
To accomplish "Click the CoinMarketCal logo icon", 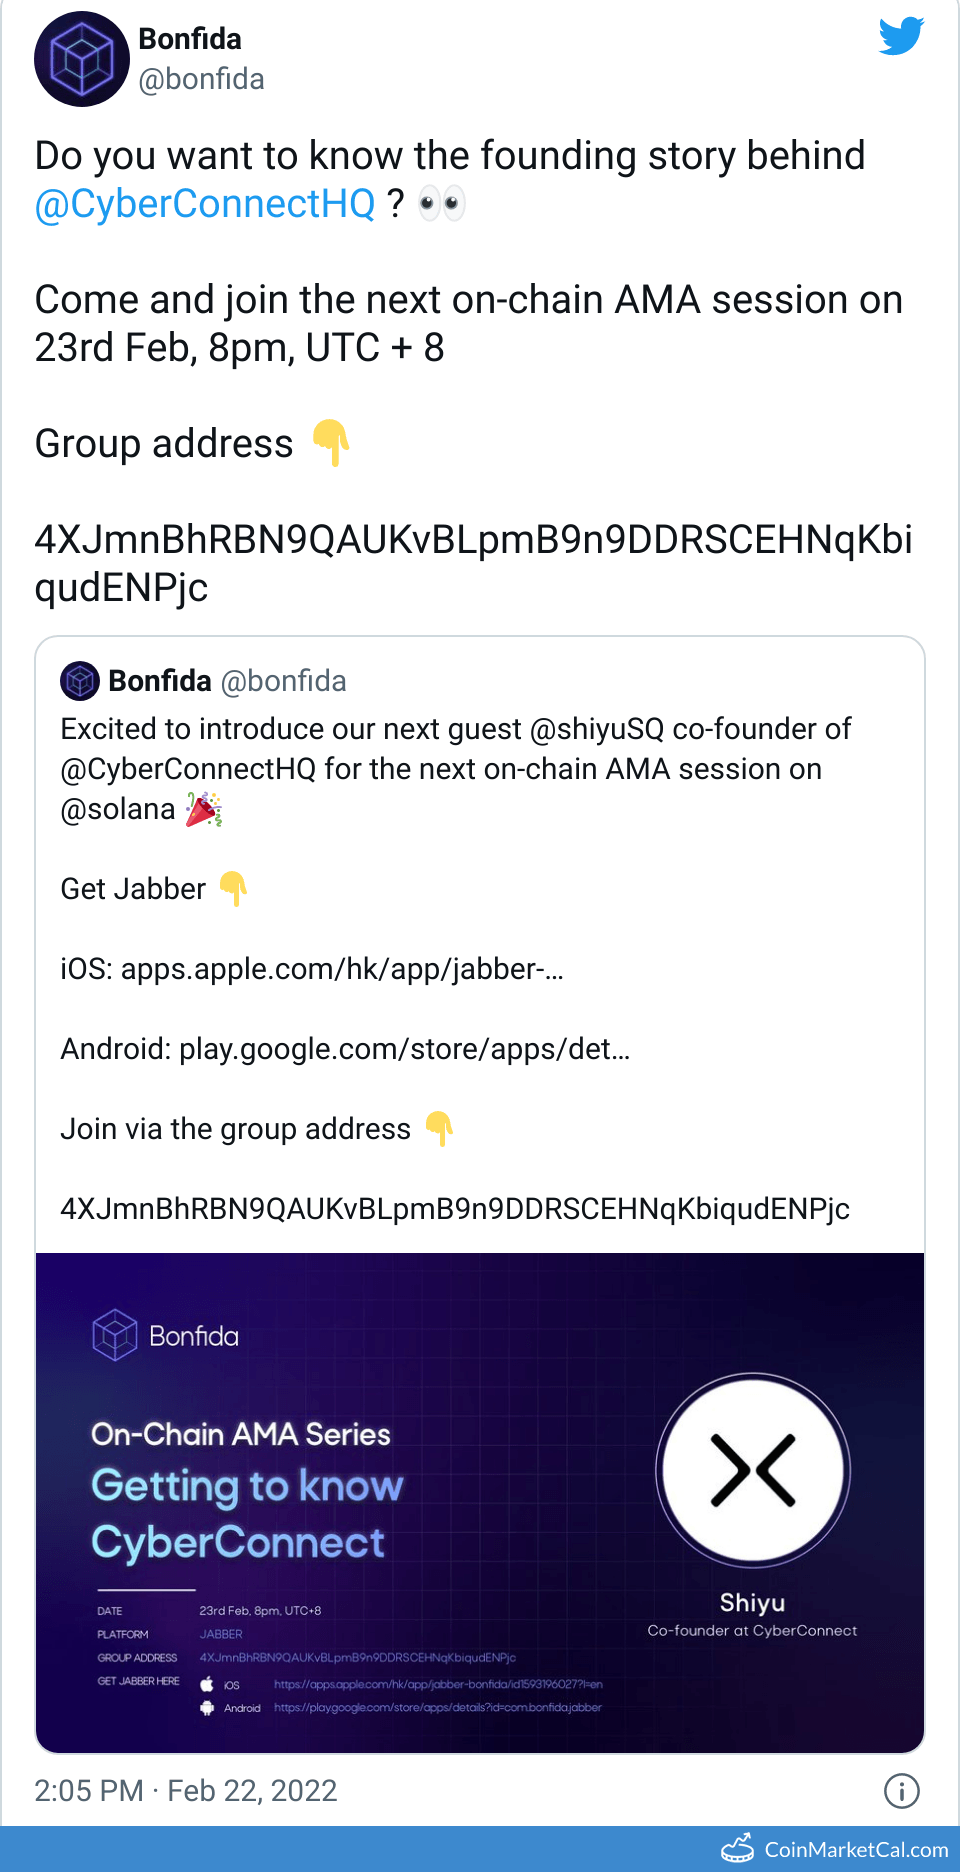I will point(738,1849).
